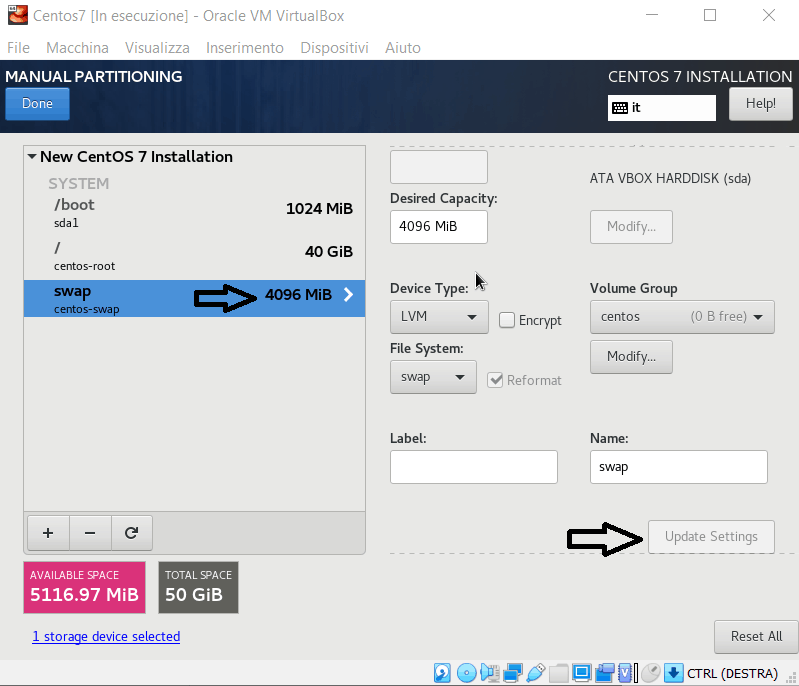
Task: Open the Device Type LVM dropdown
Action: click(439, 317)
